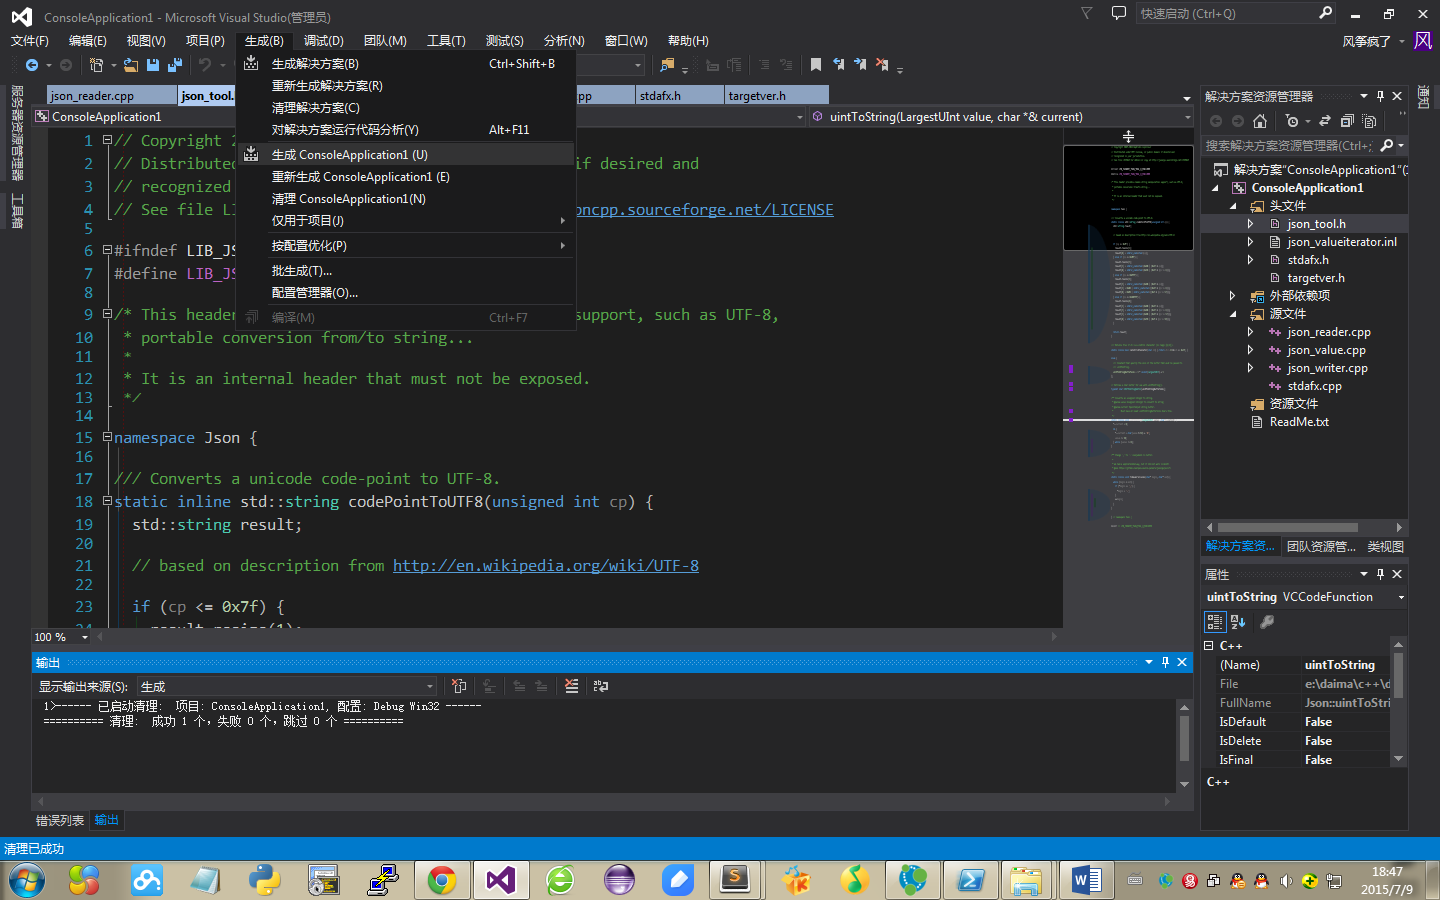The height and width of the screenshot is (900, 1440).
Task: Switch to the targetver.h tab
Action: (x=776, y=96)
